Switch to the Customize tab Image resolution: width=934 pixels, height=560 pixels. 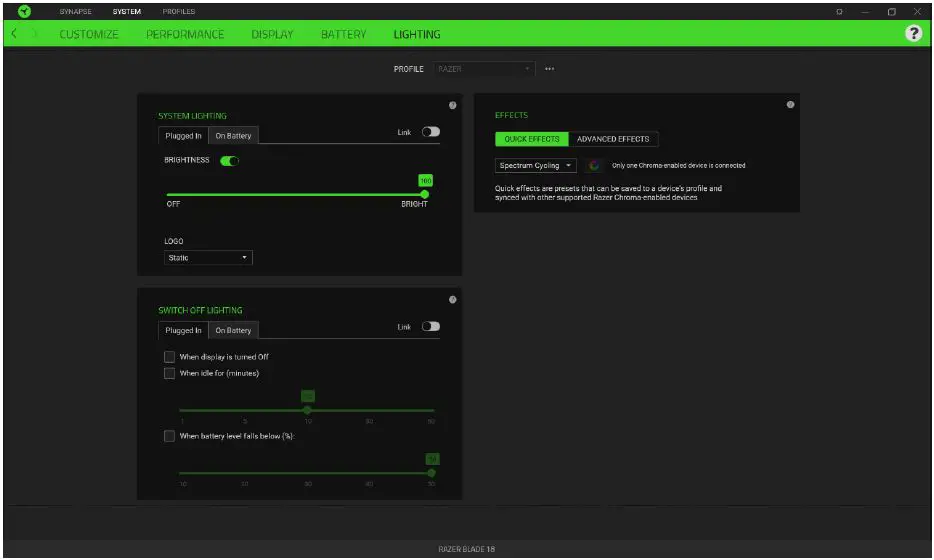[89, 35]
